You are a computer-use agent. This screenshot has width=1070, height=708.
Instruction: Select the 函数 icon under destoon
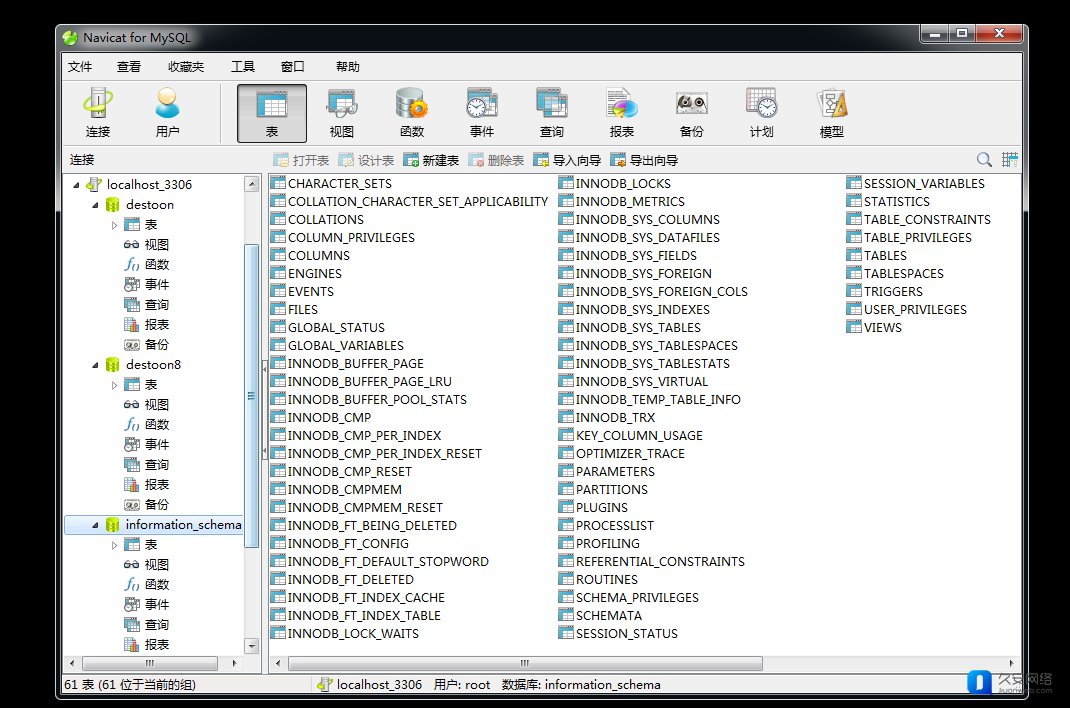132,265
